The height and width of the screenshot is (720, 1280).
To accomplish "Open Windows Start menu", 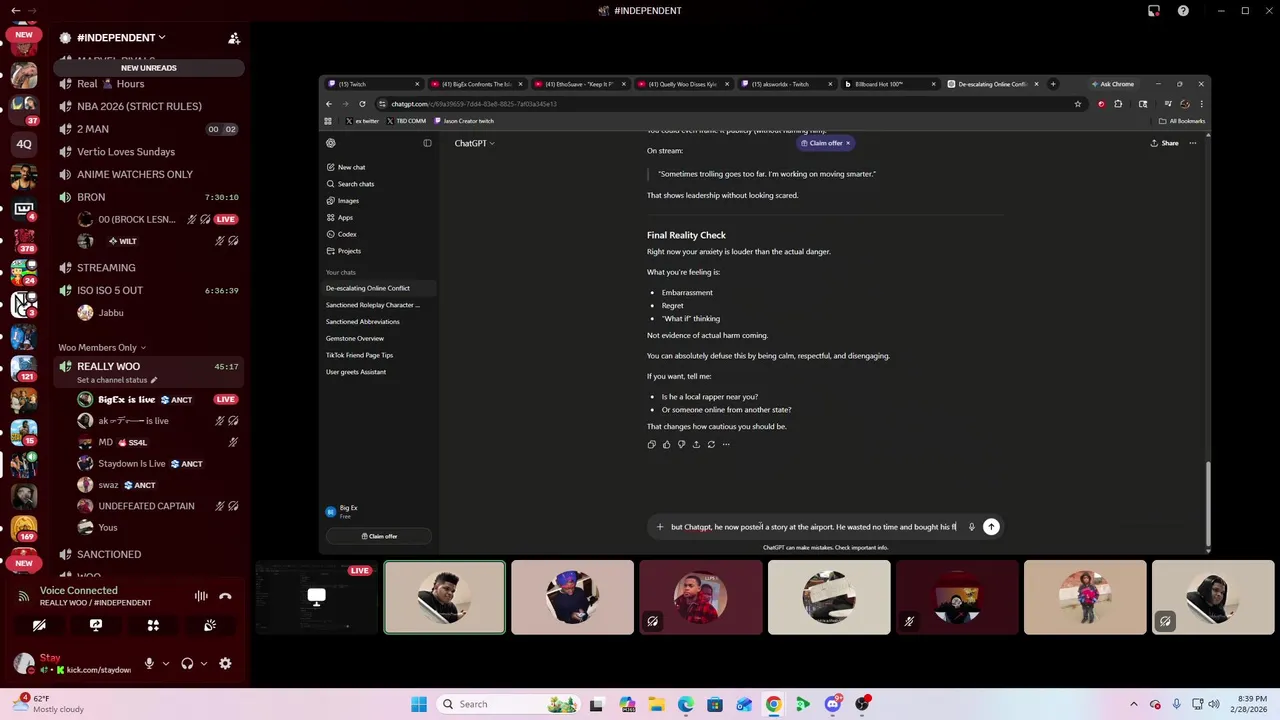I will click(418, 704).
